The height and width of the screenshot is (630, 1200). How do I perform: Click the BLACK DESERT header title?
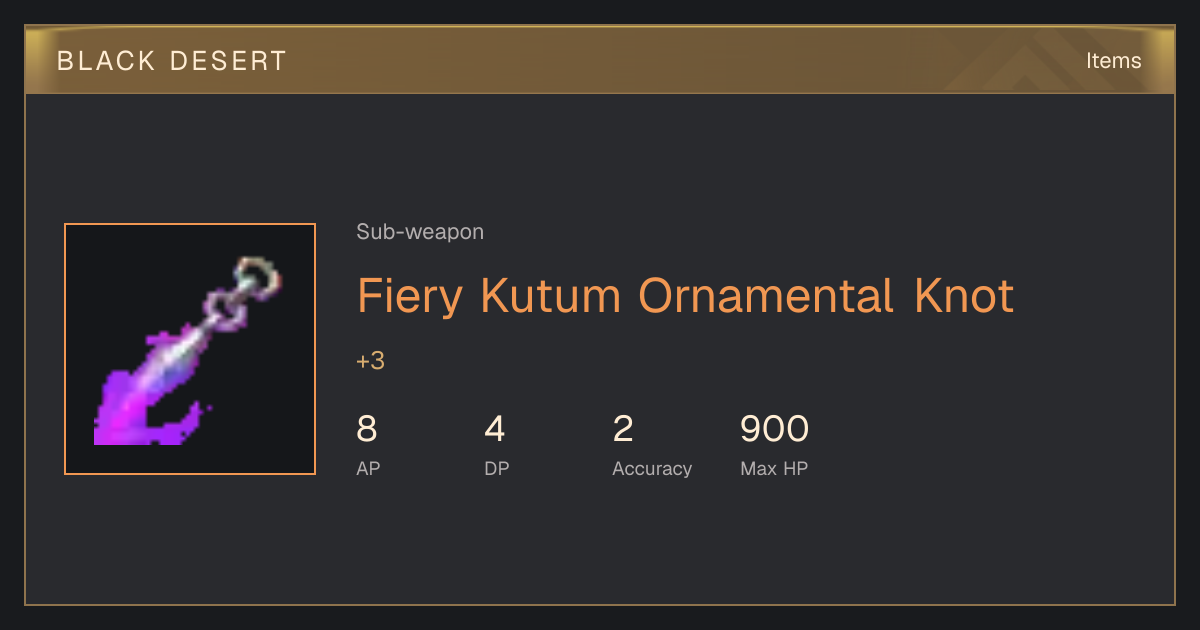tap(172, 61)
